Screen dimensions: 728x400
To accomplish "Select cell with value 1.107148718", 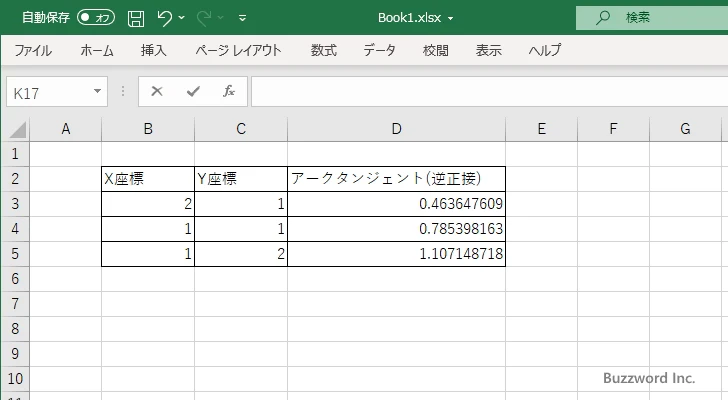I will tap(396, 254).
